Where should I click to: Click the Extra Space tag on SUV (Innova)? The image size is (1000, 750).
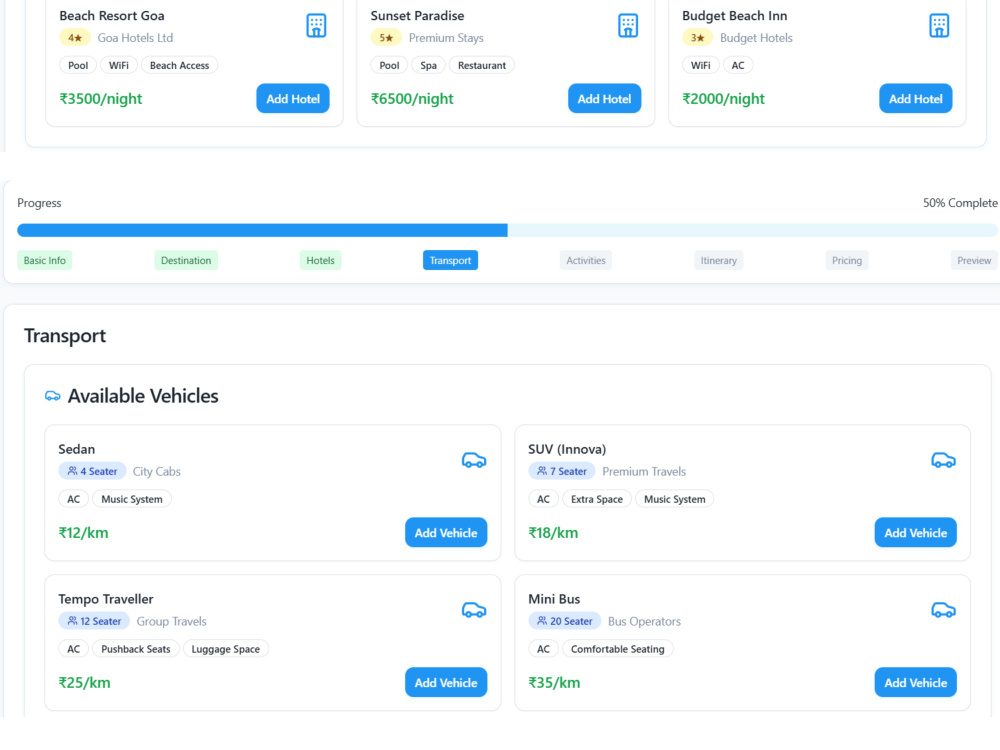tap(596, 499)
